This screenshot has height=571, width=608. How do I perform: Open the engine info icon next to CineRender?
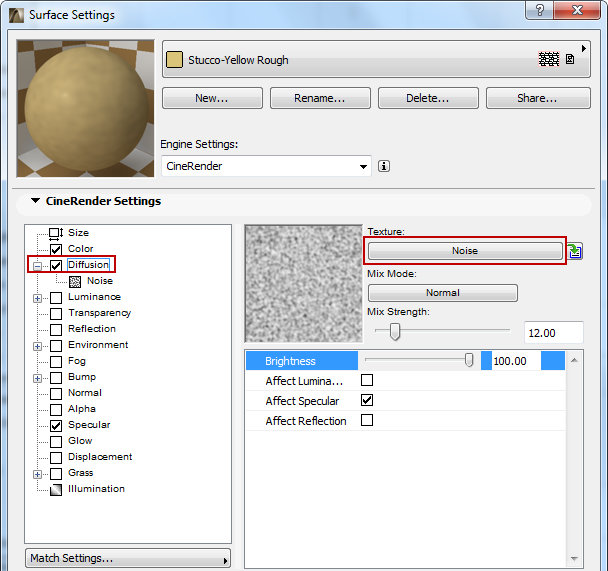383,166
